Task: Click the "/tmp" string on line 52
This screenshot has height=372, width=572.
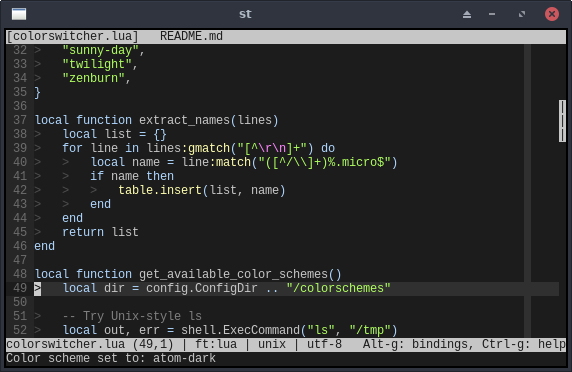Action: [x=370, y=330]
